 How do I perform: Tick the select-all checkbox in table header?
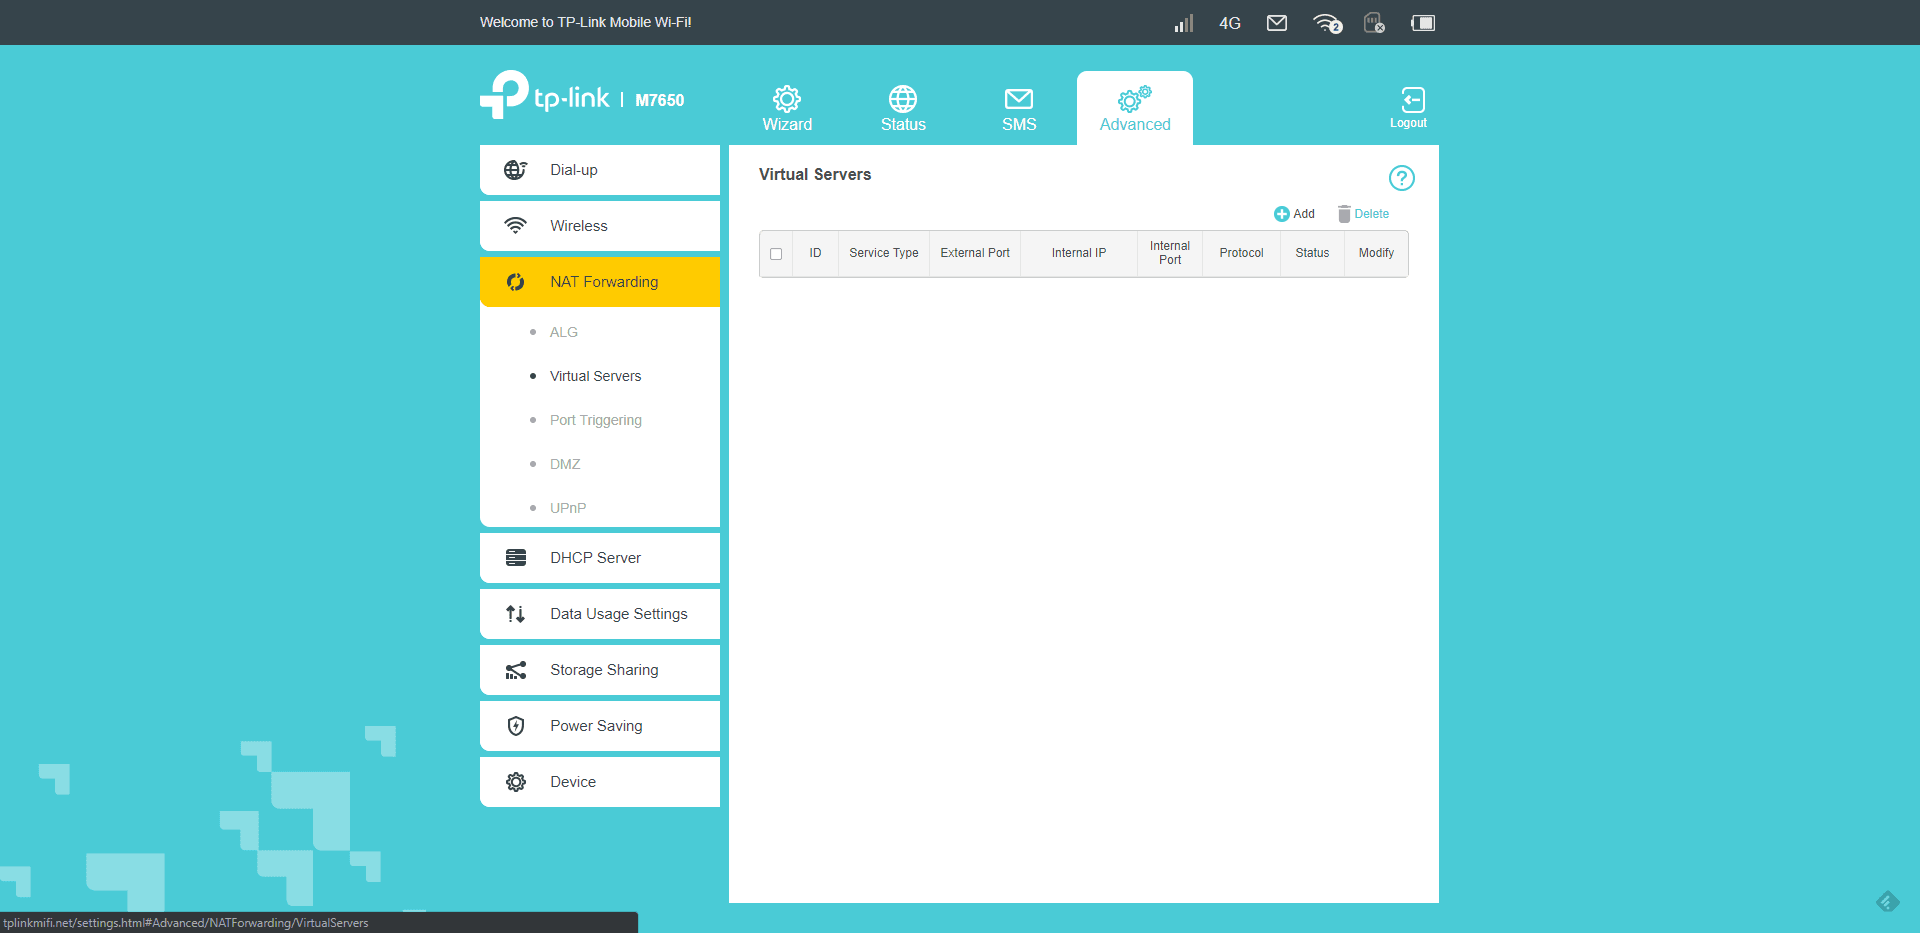tap(776, 254)
